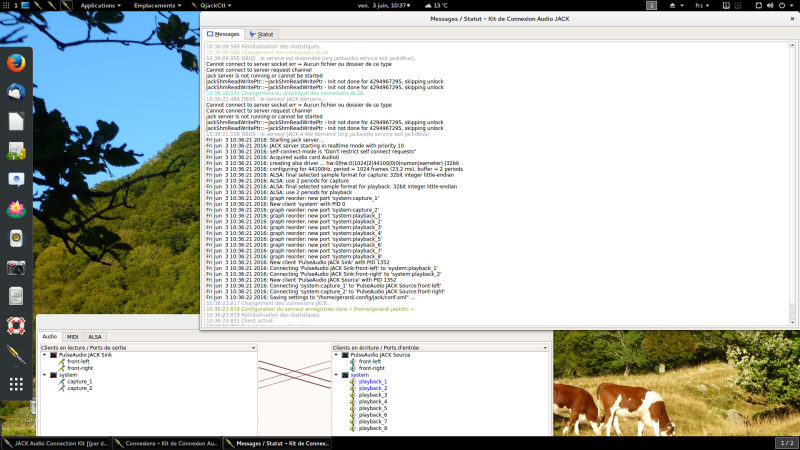Open Firefox from the dock
Screen dimensions: 800x450
tap(17, 62)
